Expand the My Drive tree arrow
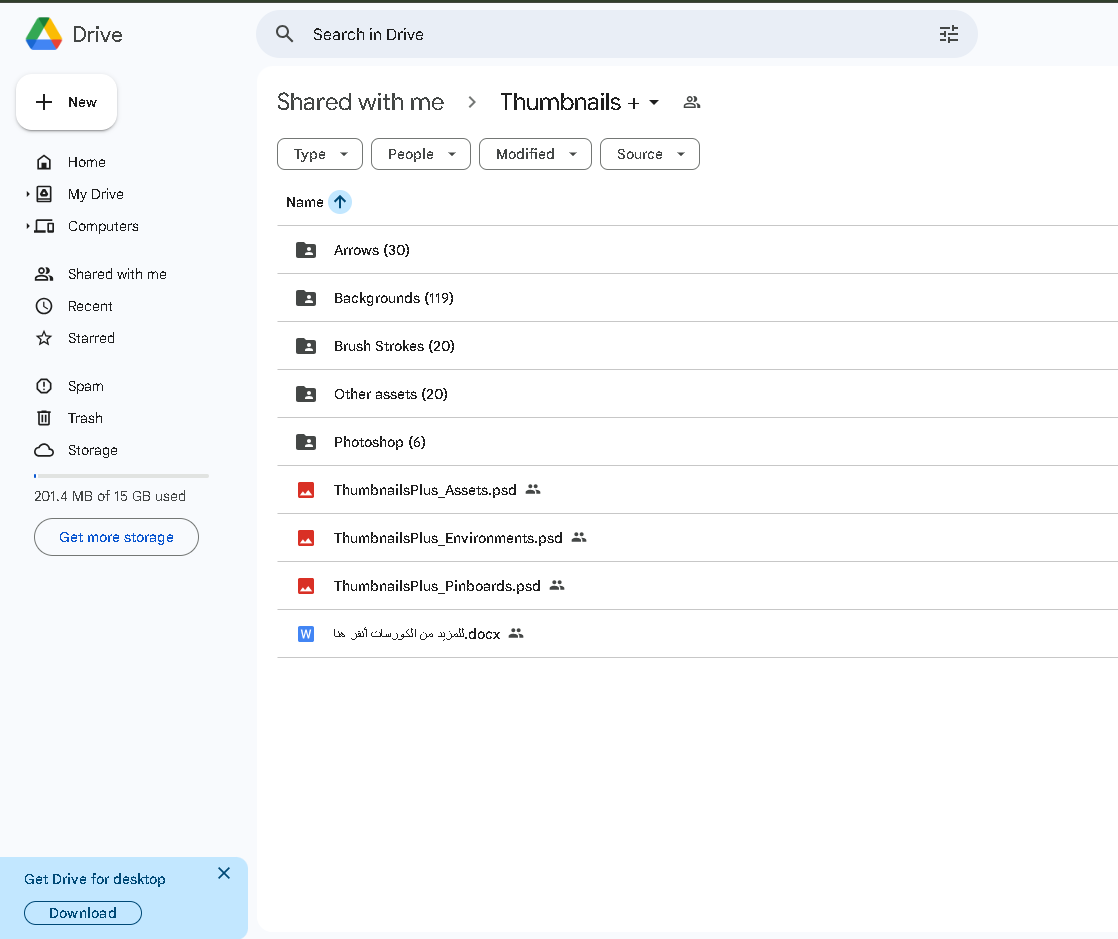1118x939 pixels. [28, 194]
